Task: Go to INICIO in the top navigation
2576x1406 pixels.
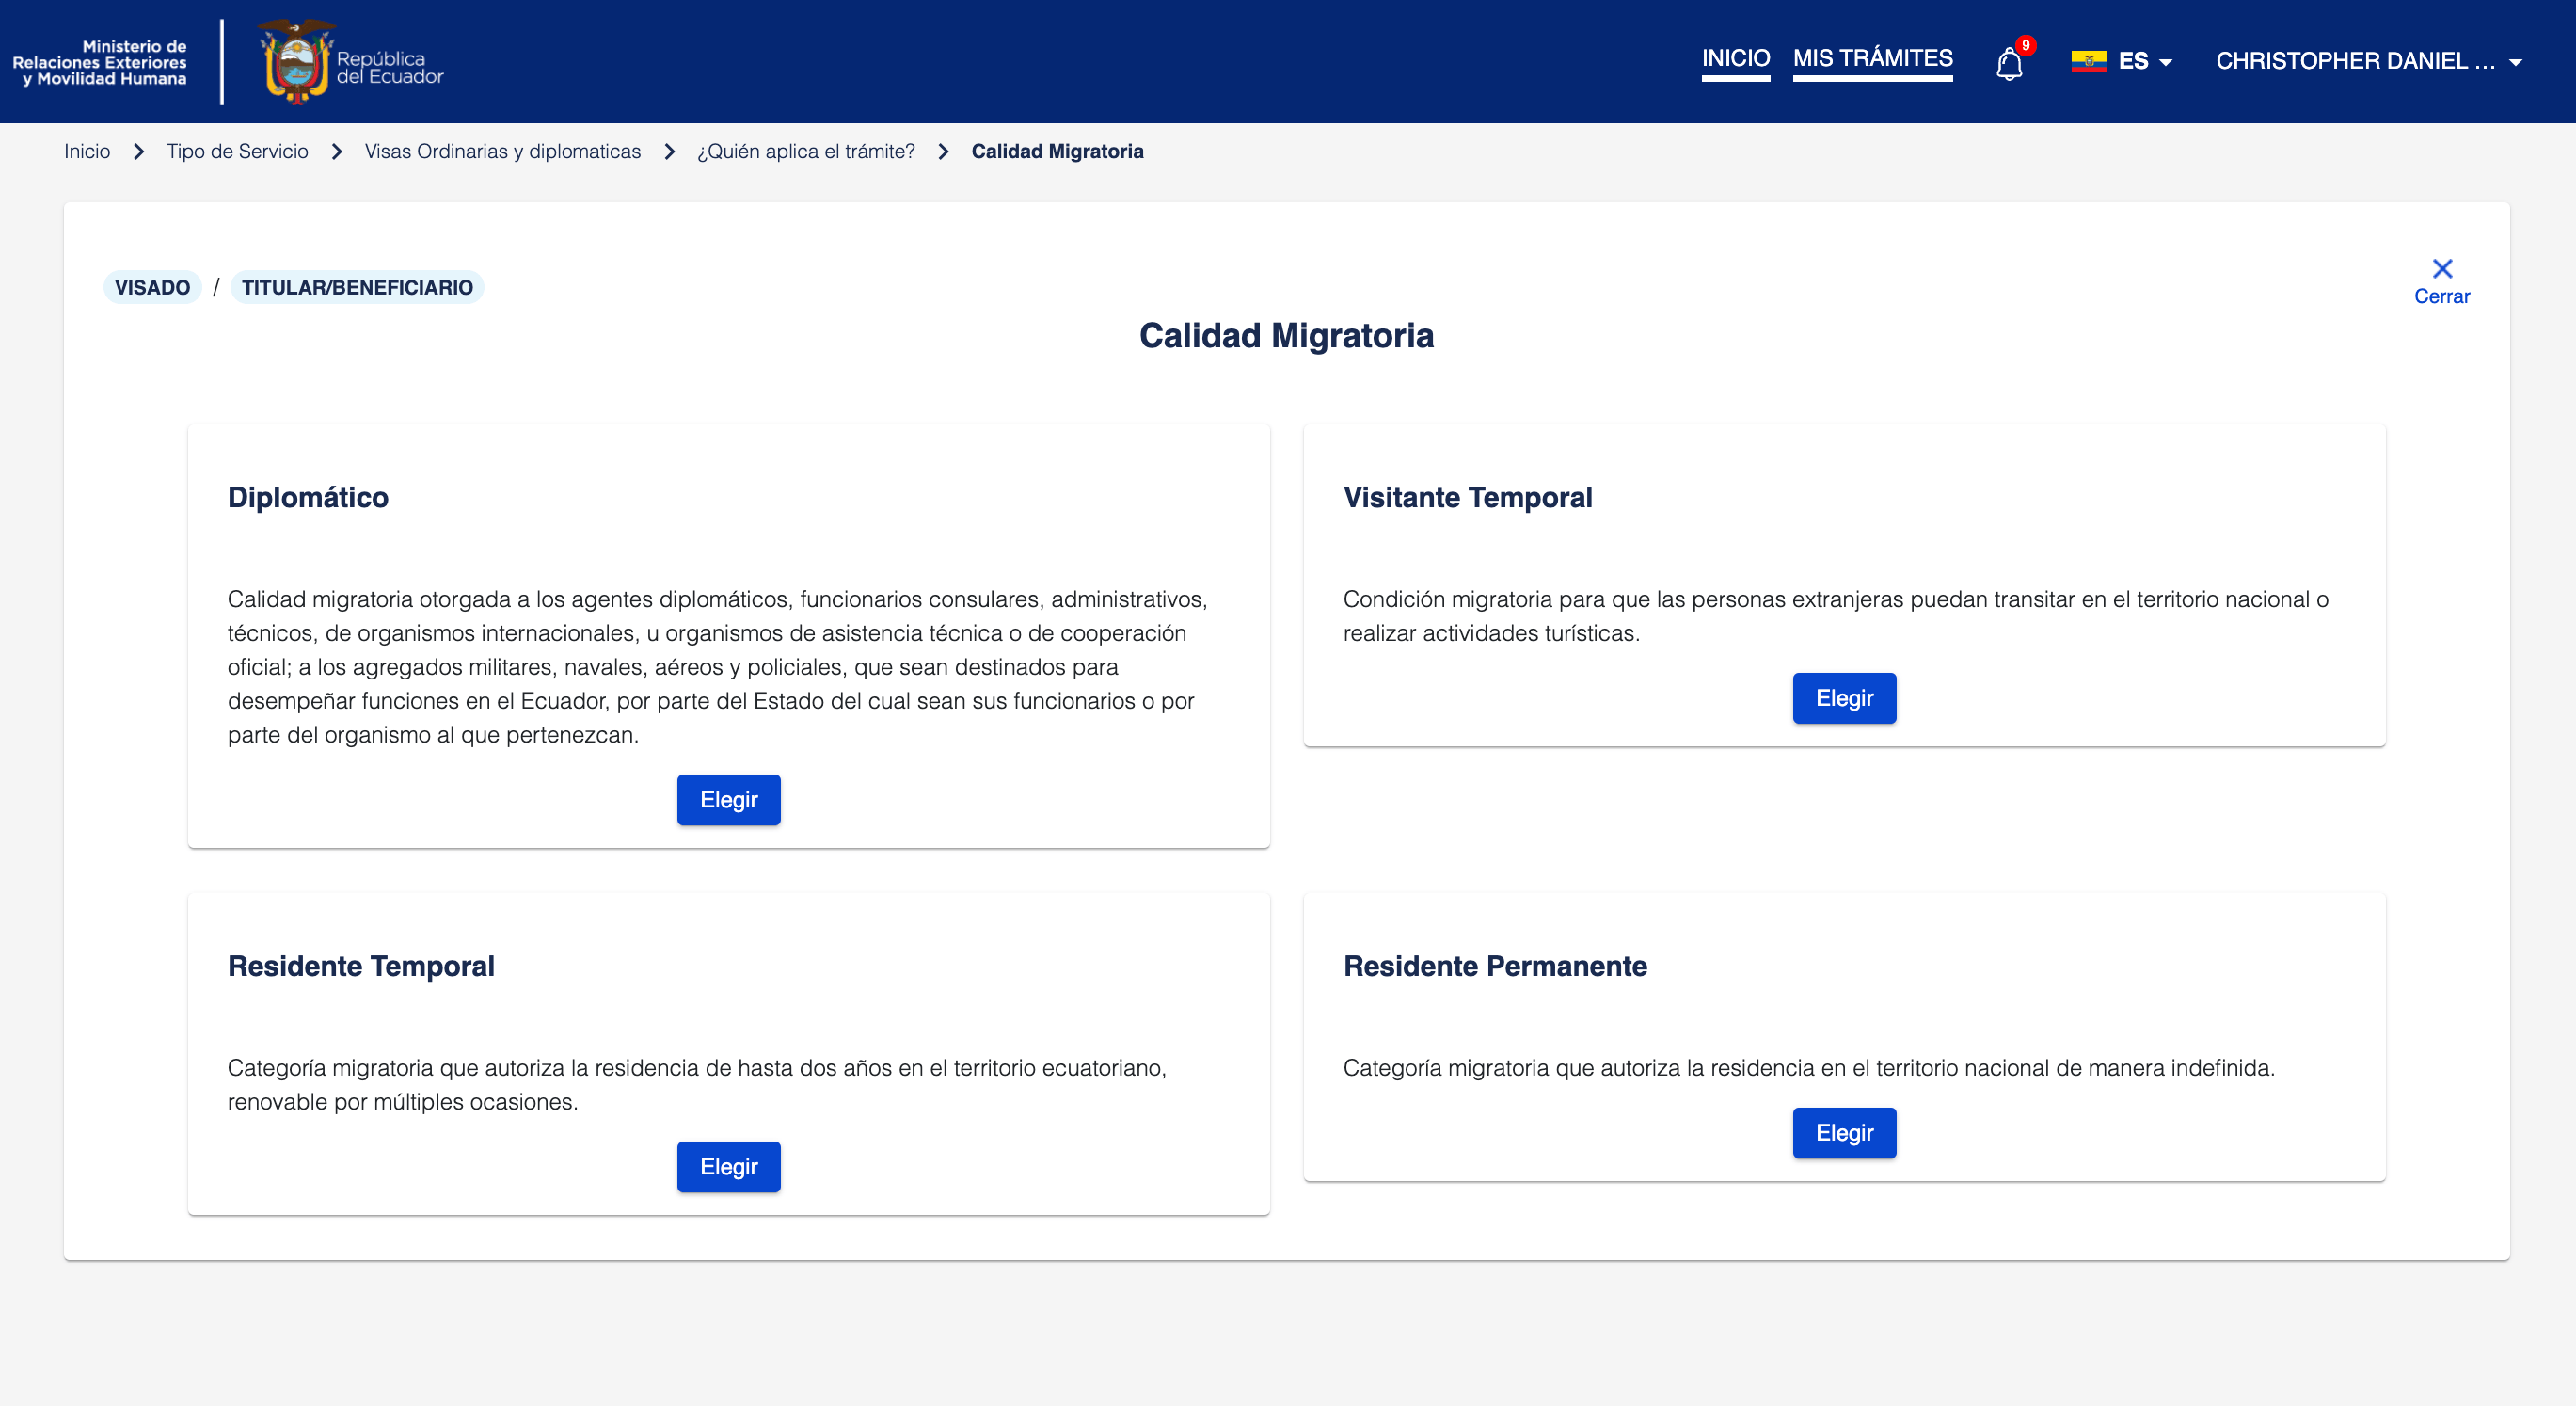Action: [x=1735, y=59]
